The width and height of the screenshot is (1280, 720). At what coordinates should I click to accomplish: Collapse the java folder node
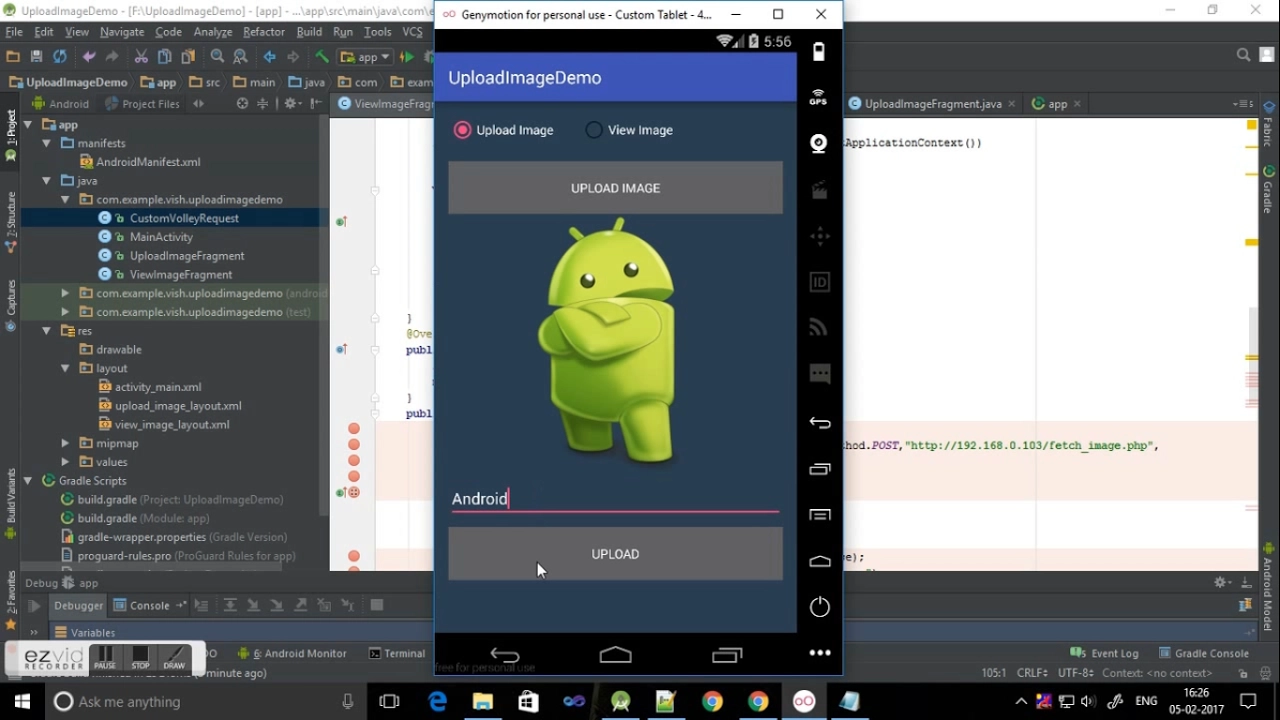[46, 181]
